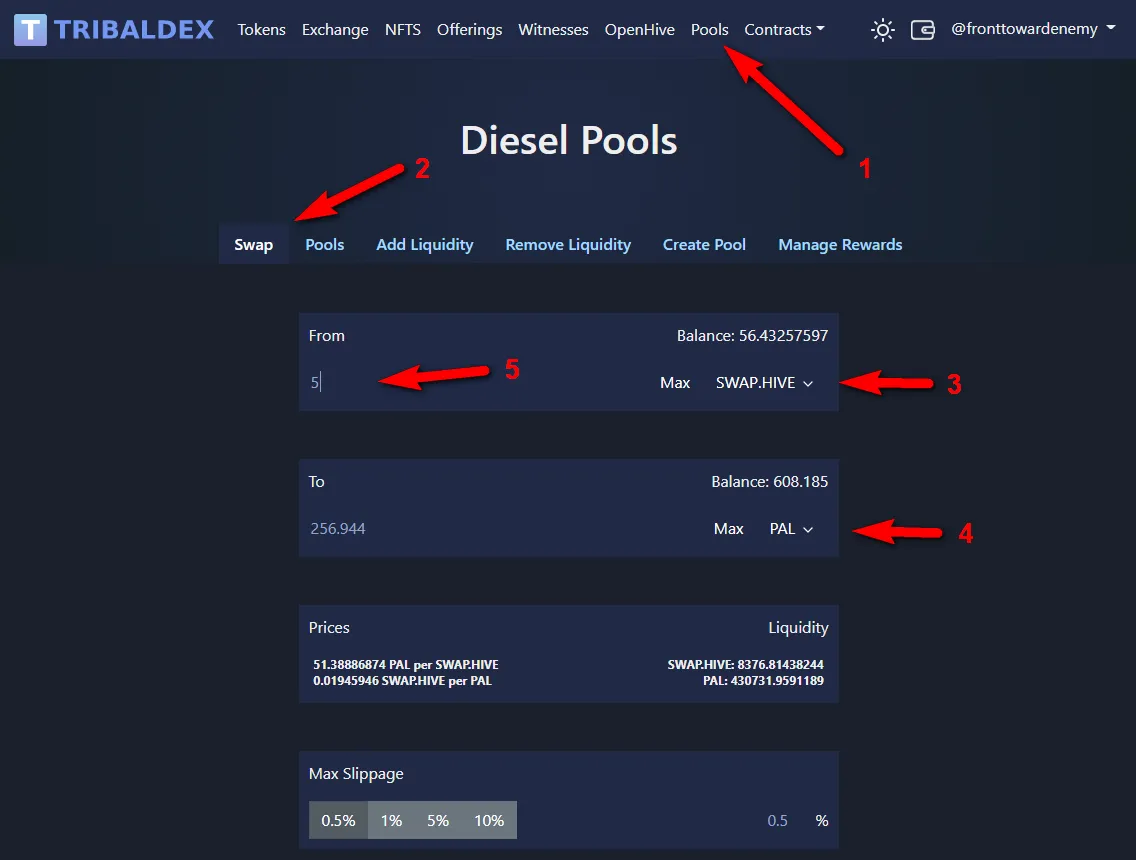The height and width of the screenshot is (860, 1136).
Task: Switch to Manage Rewards tab
Action: [840, 245]
